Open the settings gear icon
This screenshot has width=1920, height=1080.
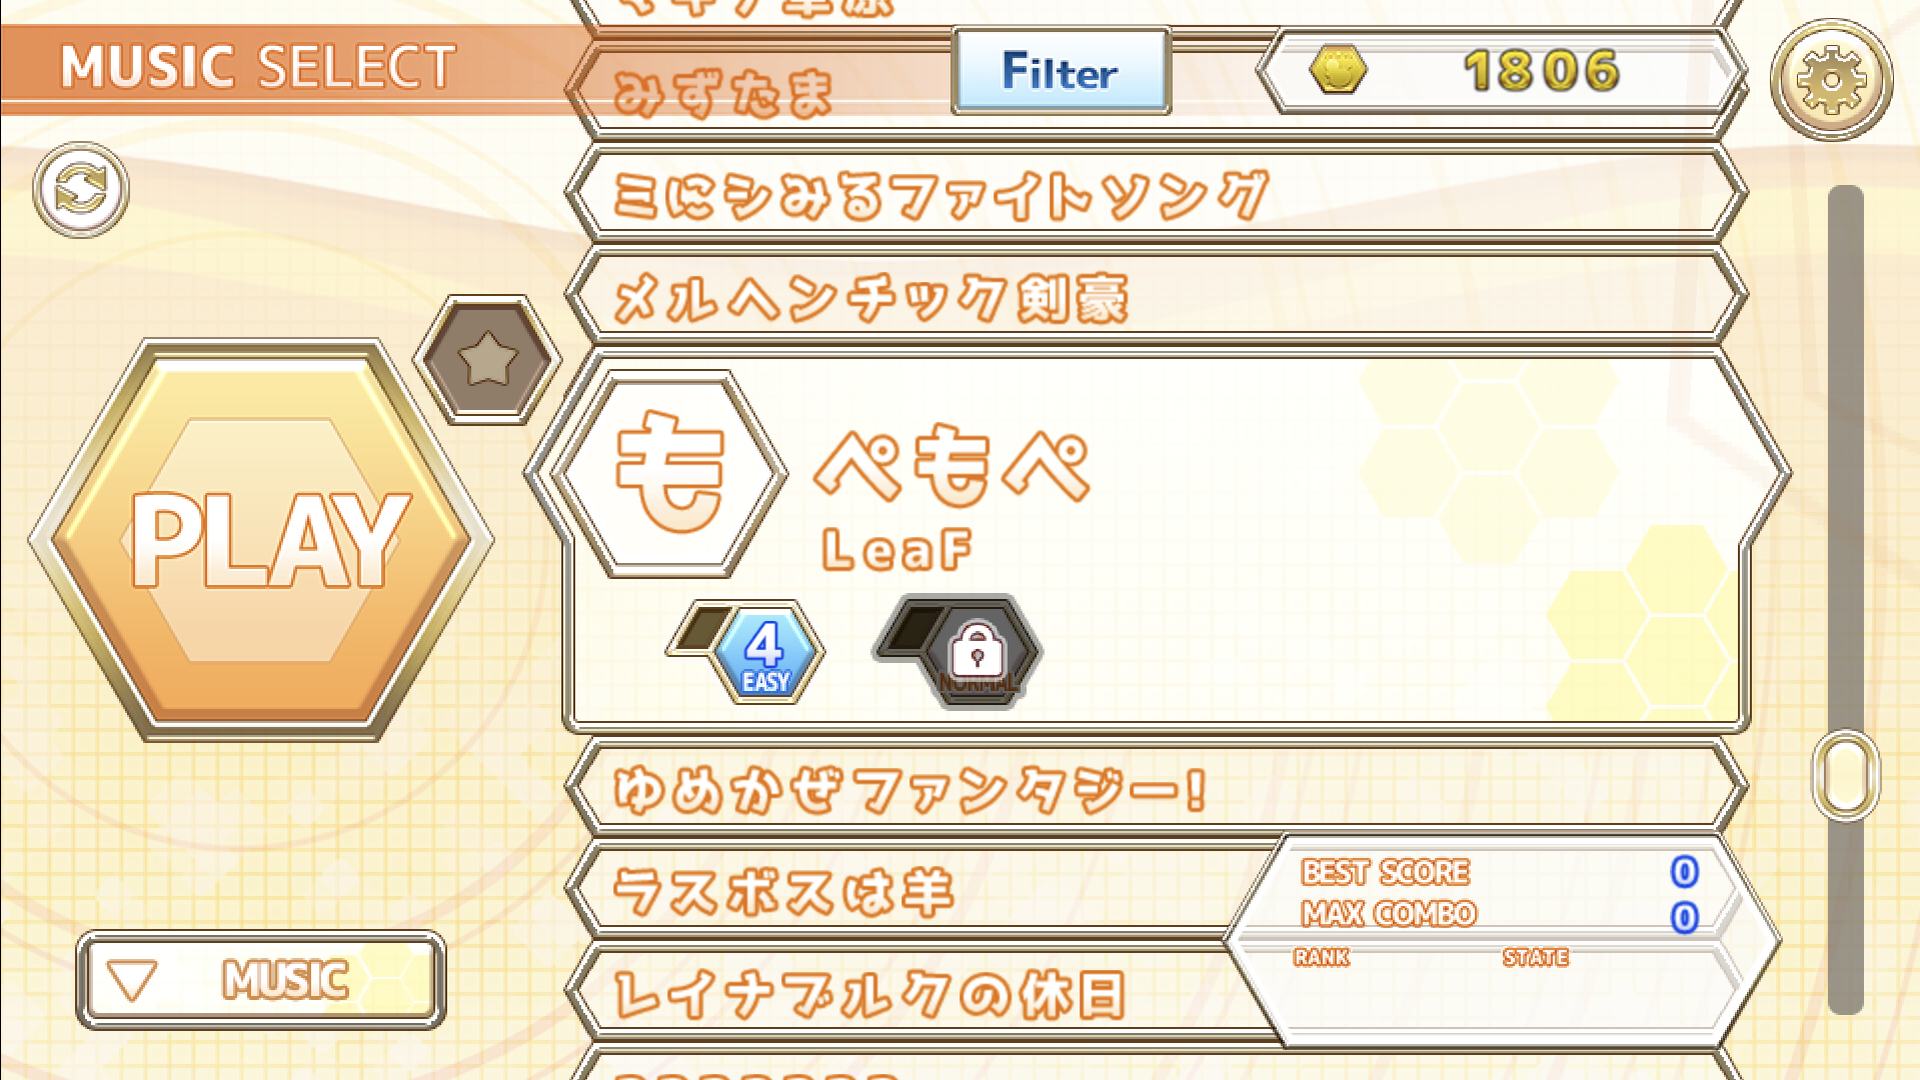pyautogui.click(x=1831, y=79)
